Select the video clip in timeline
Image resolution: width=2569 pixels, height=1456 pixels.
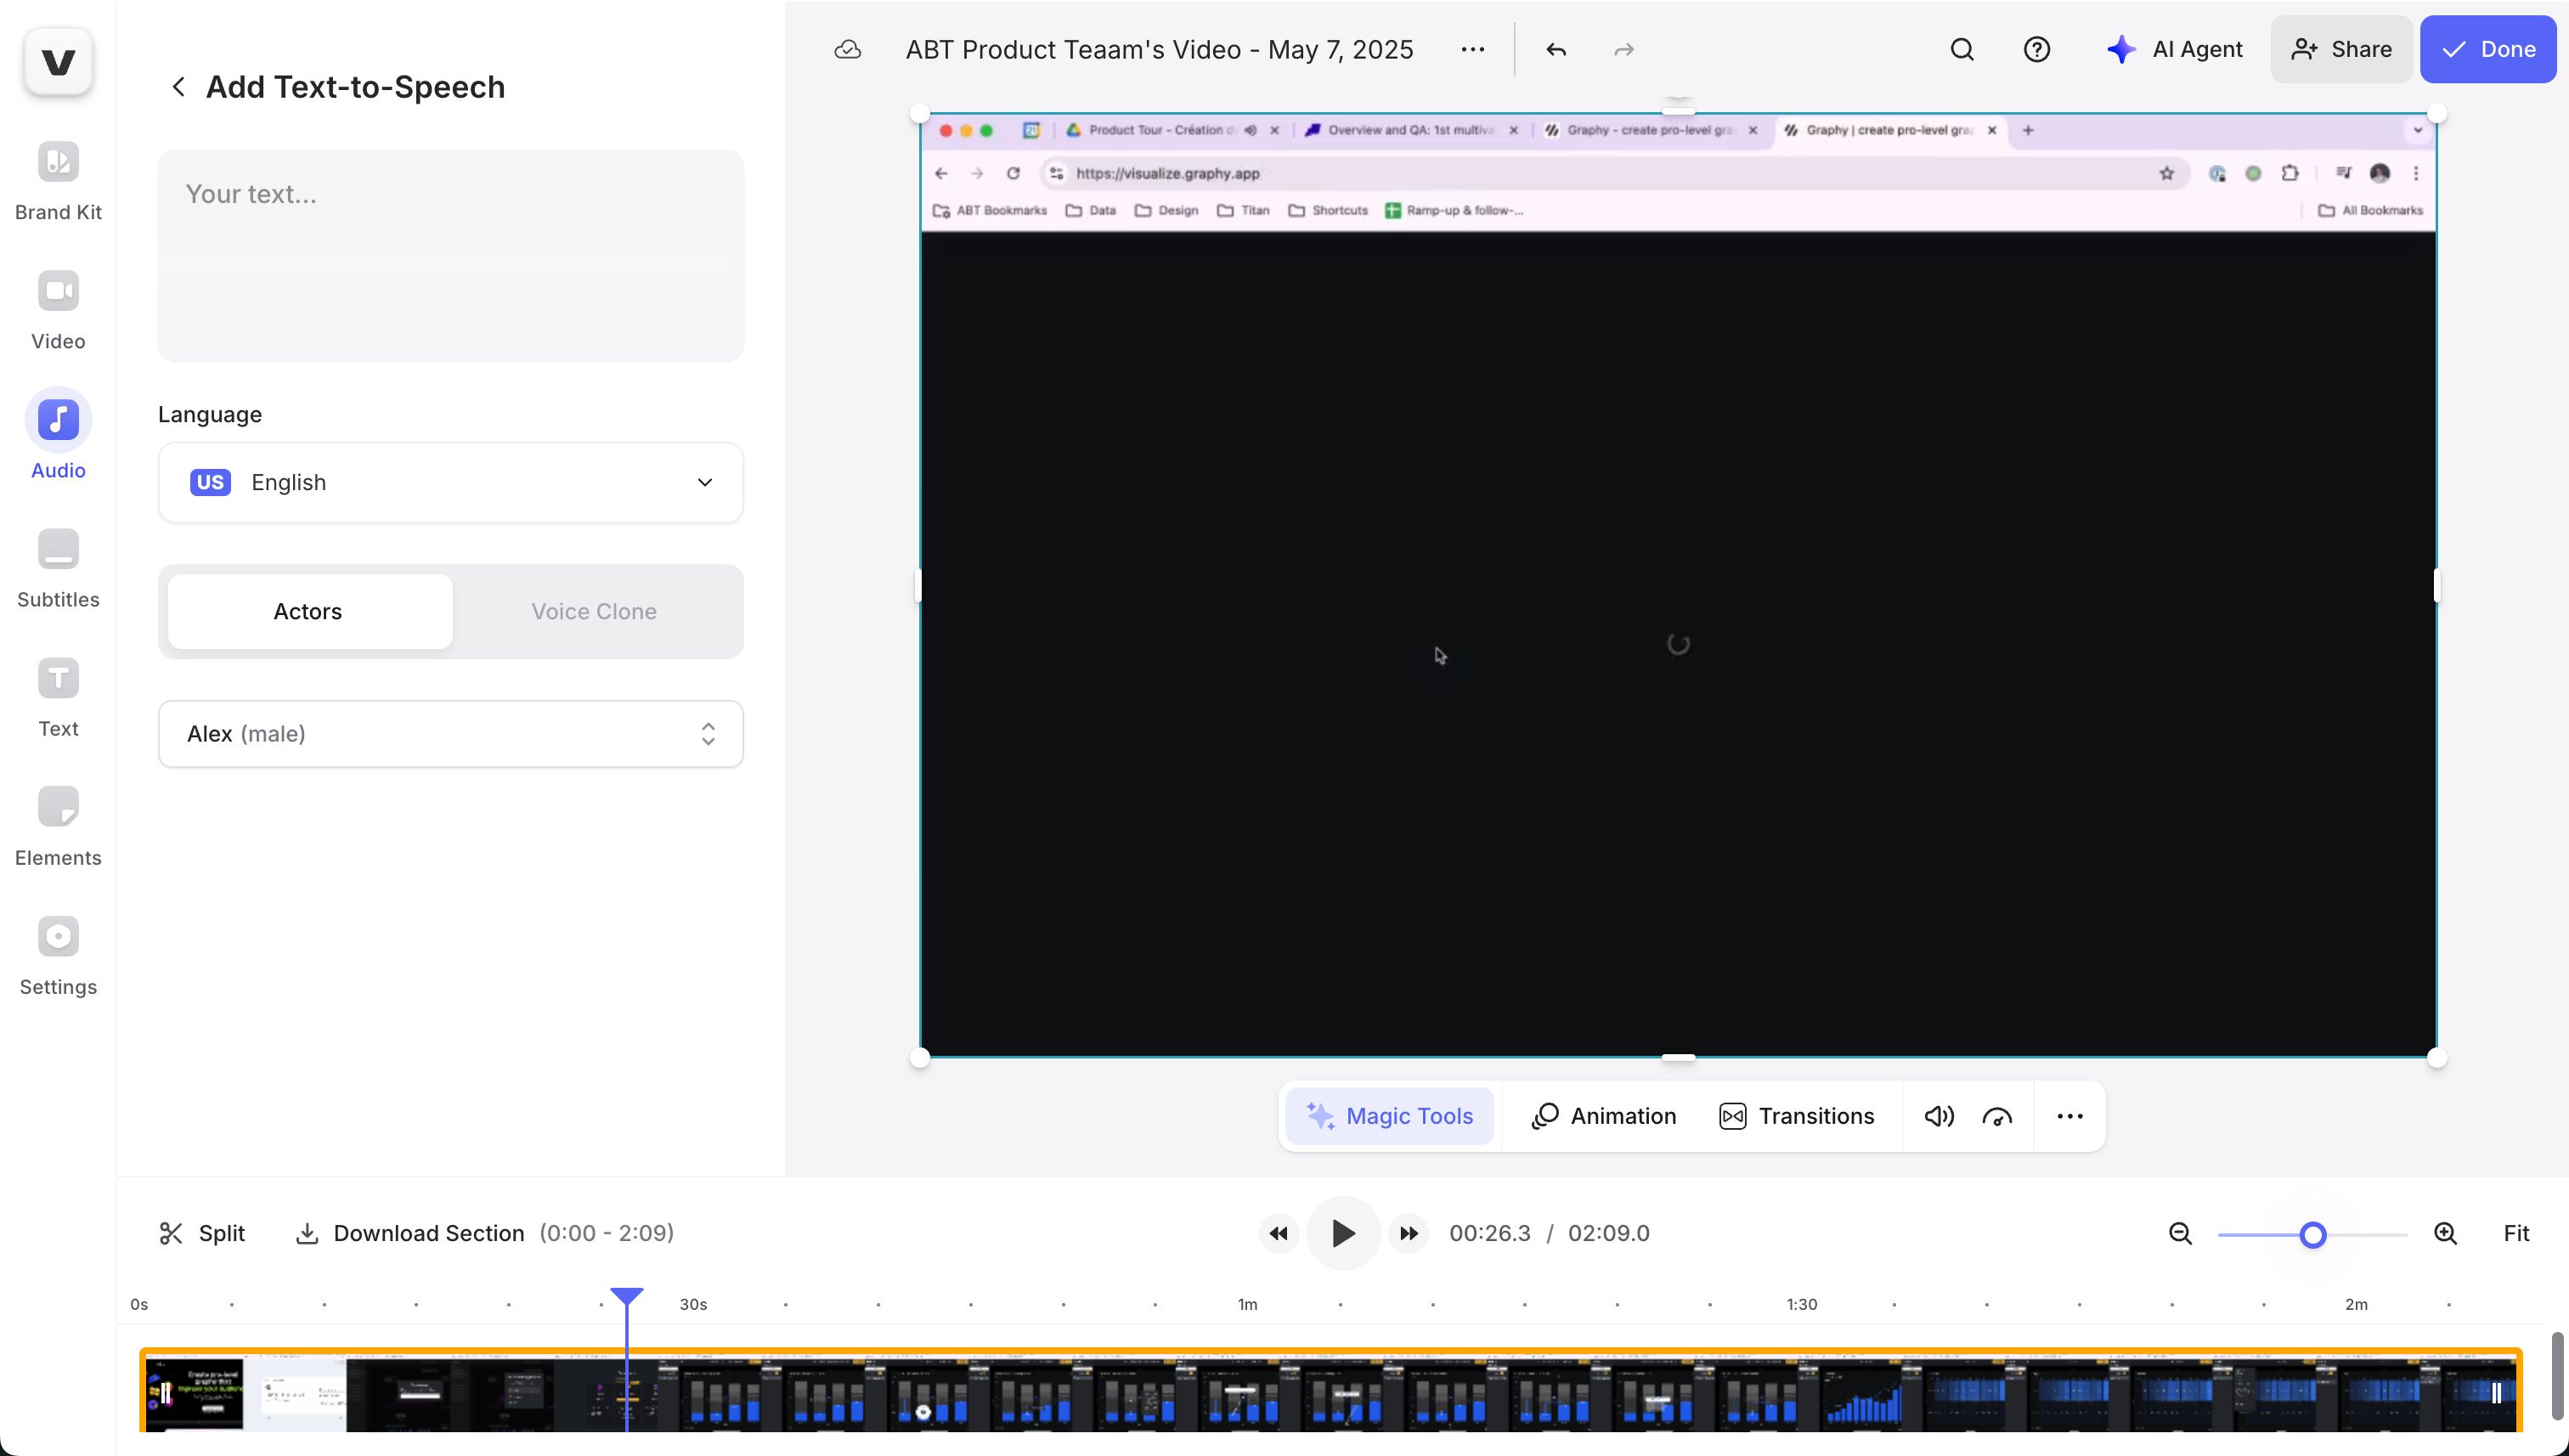(1330, 1391)
